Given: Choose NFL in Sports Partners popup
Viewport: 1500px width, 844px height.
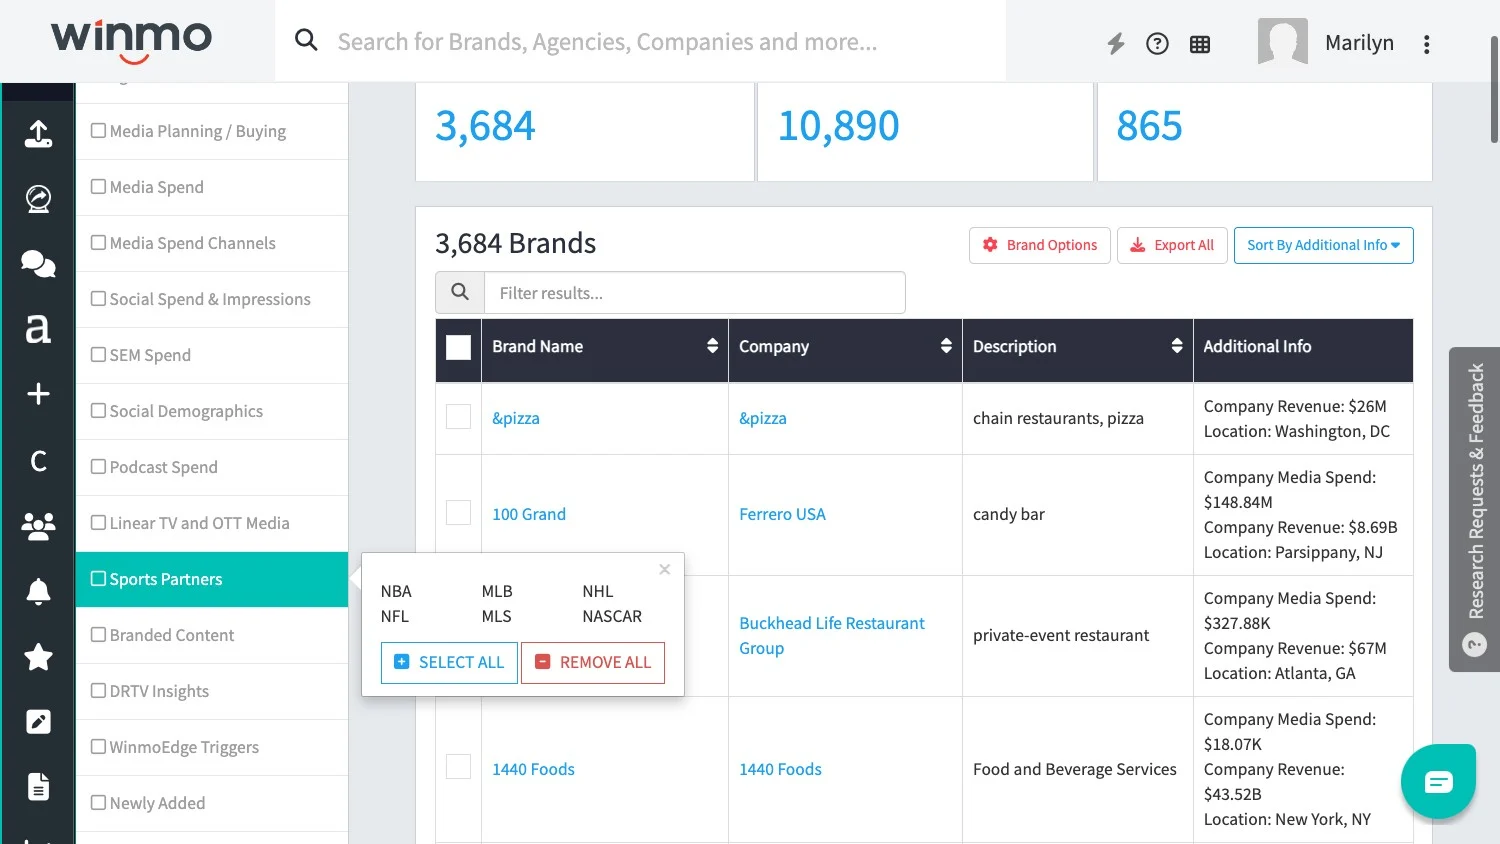Looking at the screenshot, I should click(x=395, y=616).
